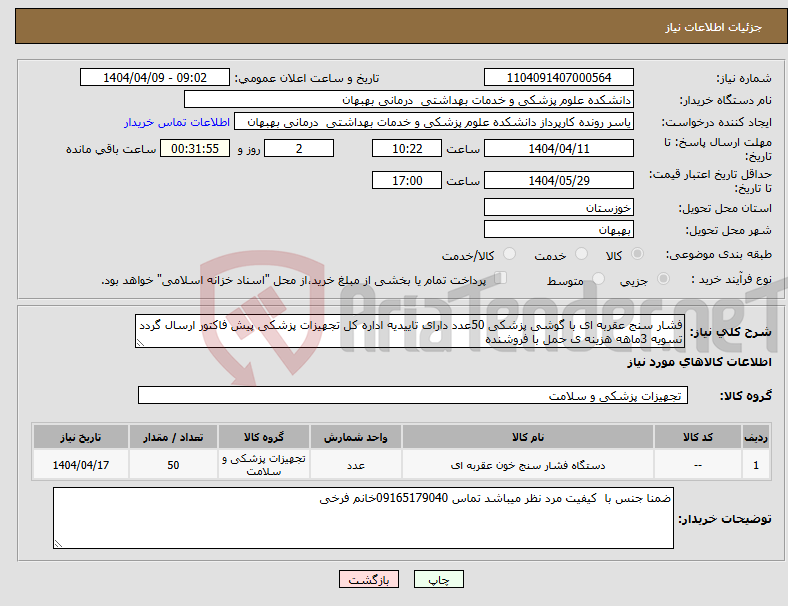
Task: Click the شماره نیاز field 1104091407000564
Action: 558,77
